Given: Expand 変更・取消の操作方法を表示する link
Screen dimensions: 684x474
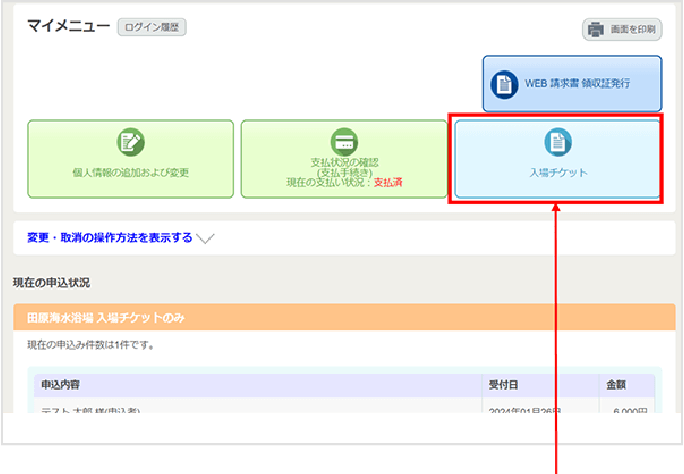Looking at the screenshot, I should click(110, 238).
